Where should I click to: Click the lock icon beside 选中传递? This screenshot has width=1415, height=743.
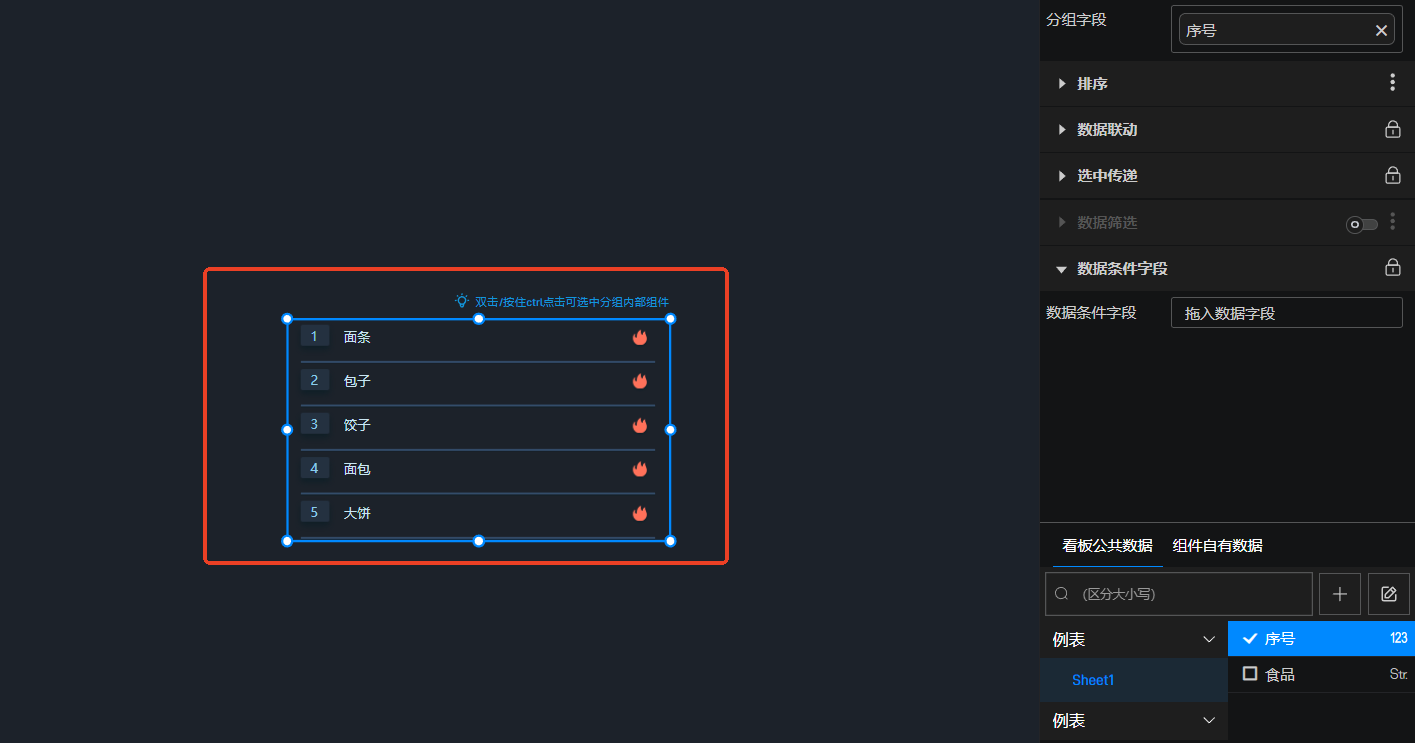(1392, 175)
